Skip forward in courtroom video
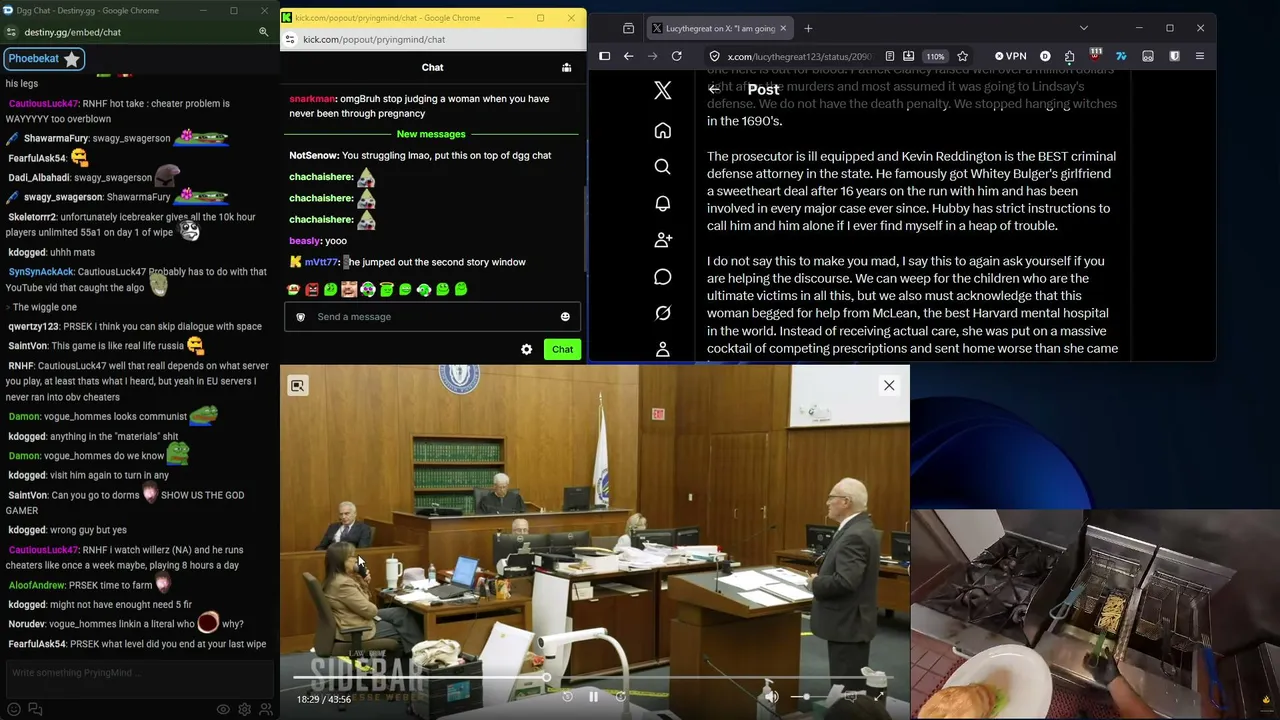Viewport: 1280px width, 720px height. click(620, 697)
